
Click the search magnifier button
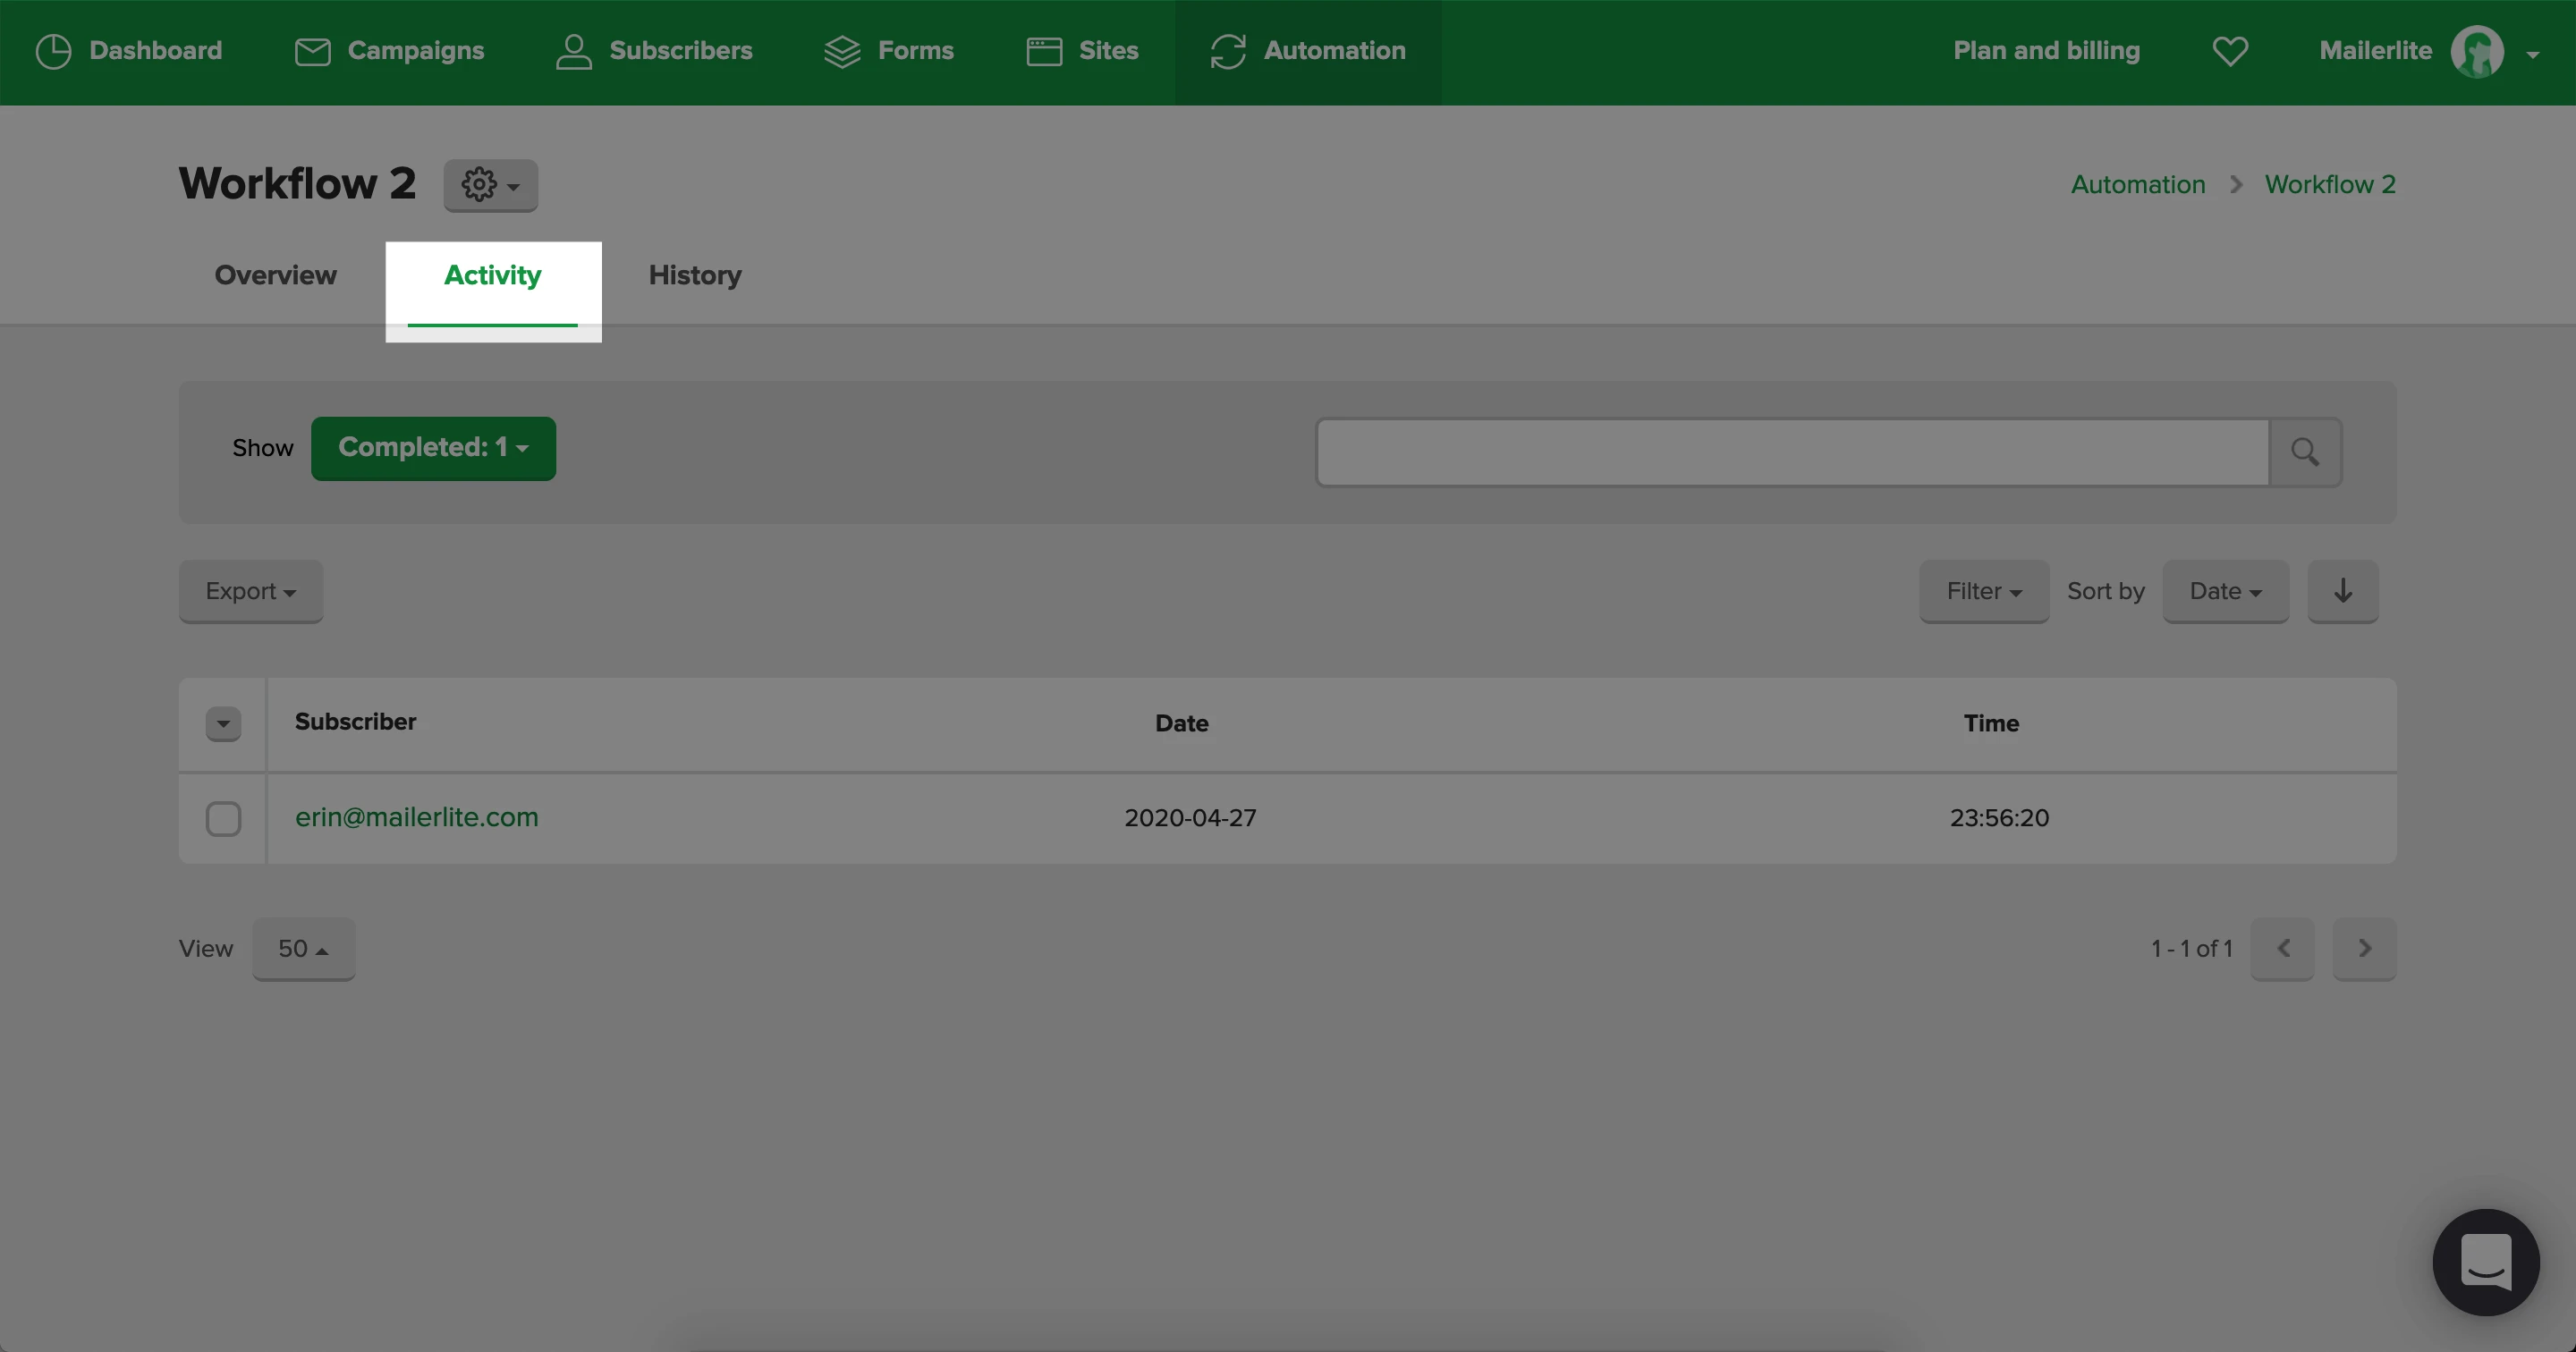tap(2305, 452)
